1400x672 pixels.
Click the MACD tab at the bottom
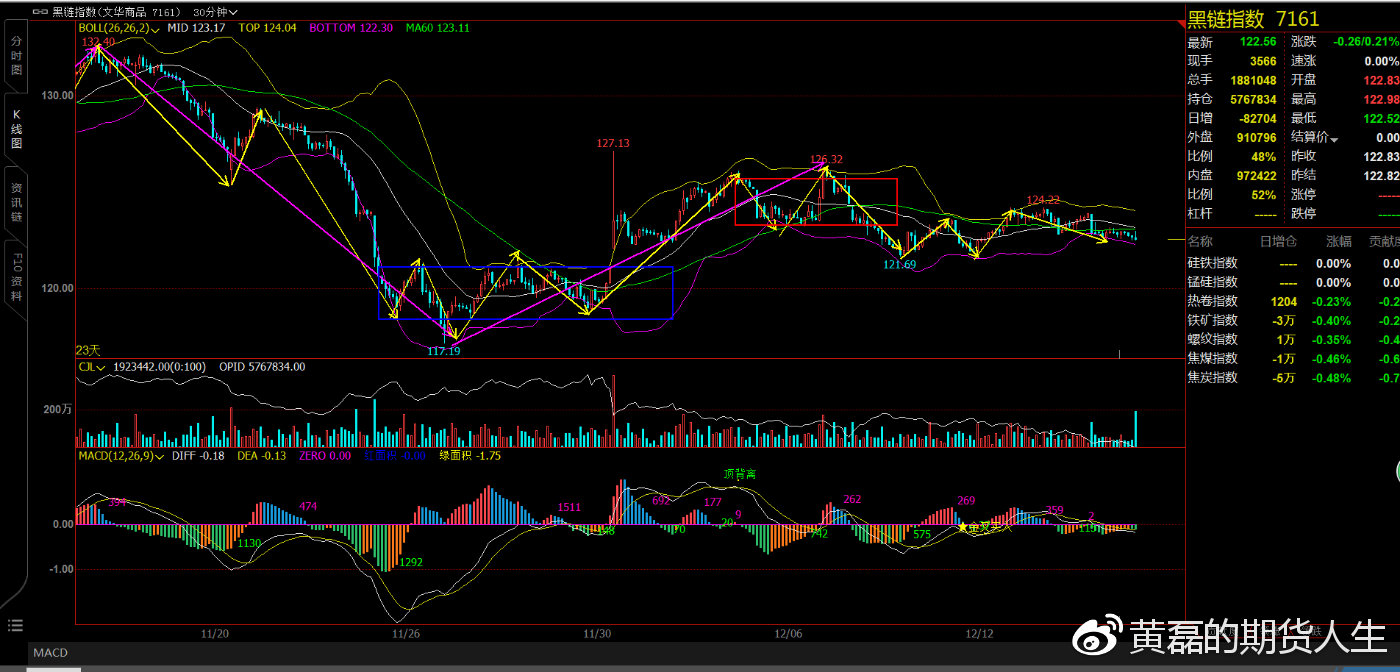point(50,653)
